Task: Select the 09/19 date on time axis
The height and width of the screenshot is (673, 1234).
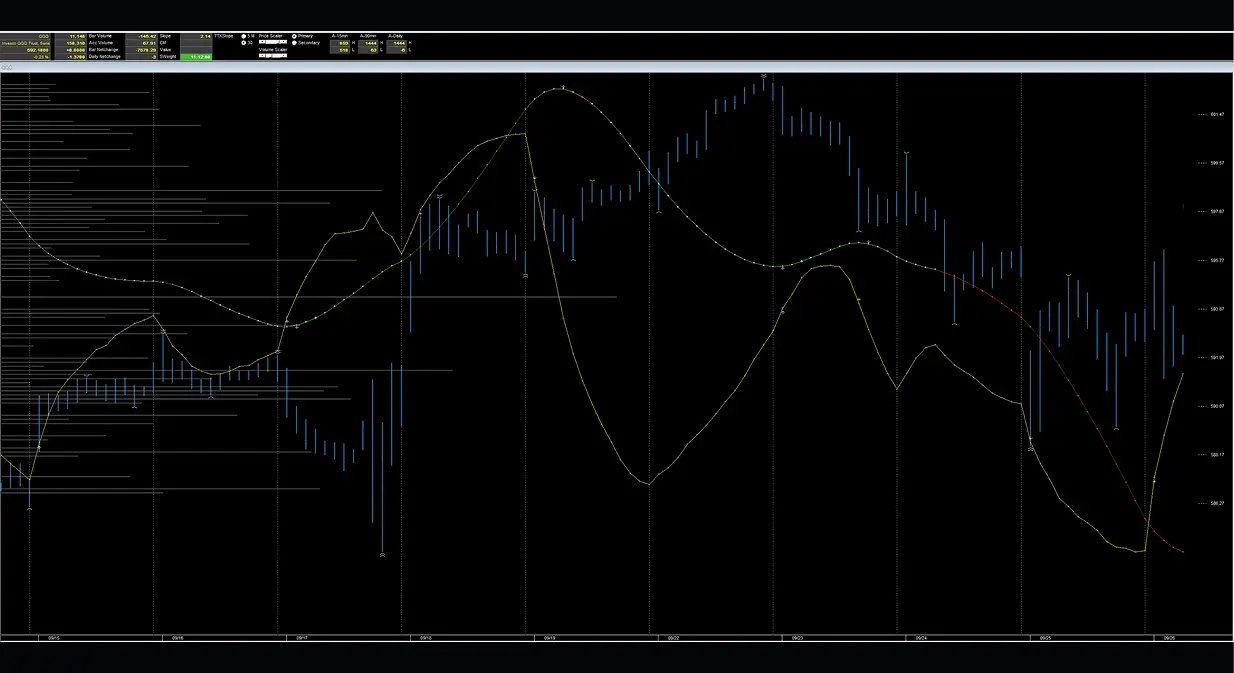Action: pos(550,637)
